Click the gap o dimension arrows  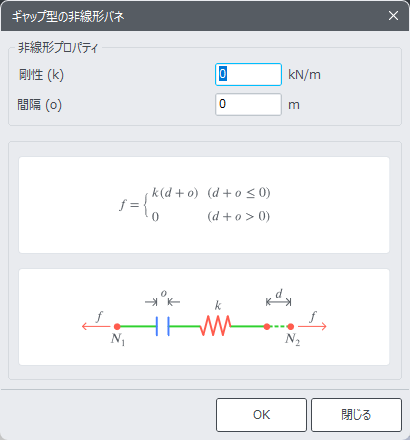(x=163, y=302)
